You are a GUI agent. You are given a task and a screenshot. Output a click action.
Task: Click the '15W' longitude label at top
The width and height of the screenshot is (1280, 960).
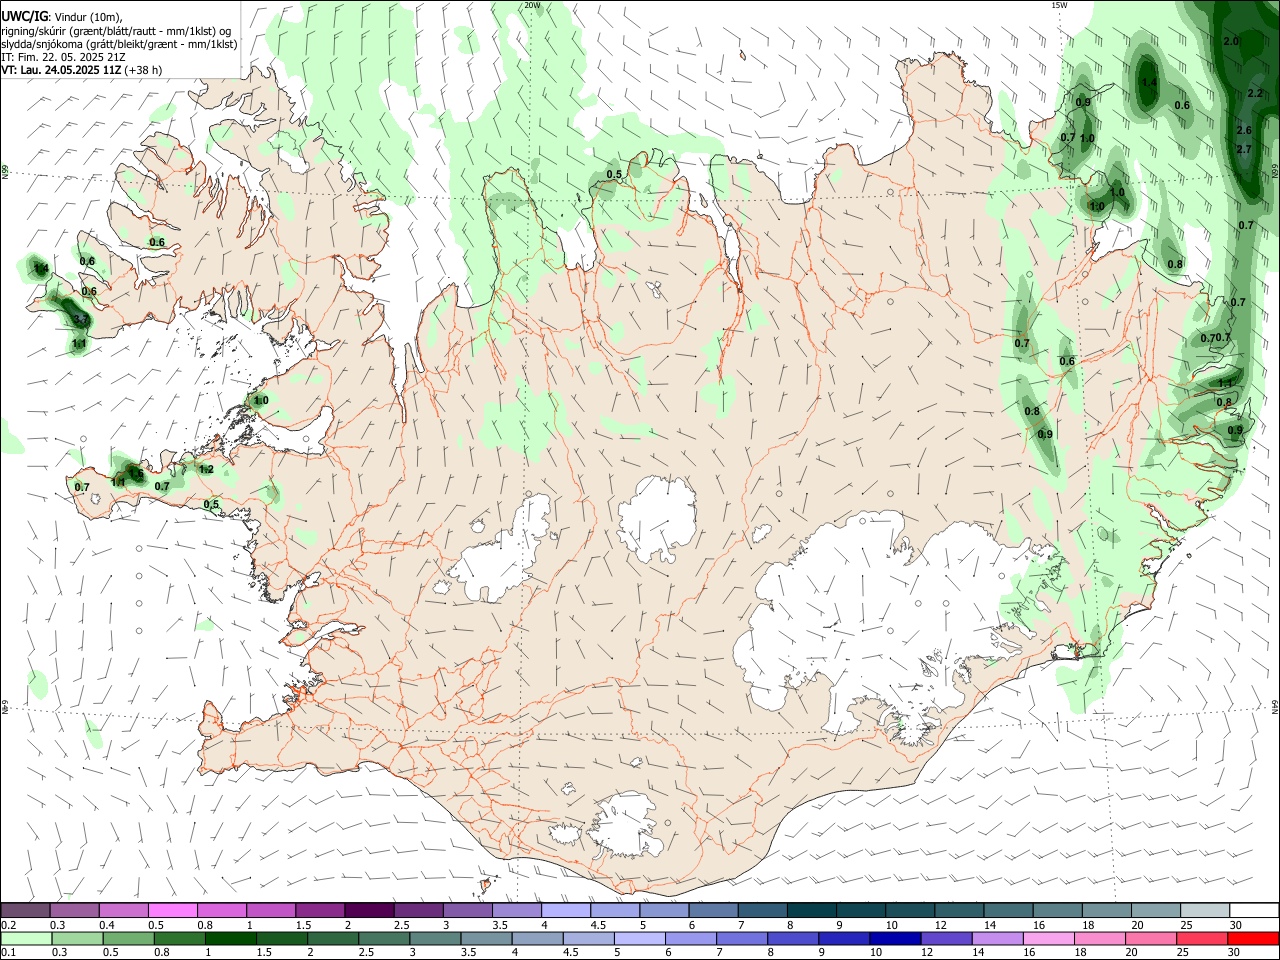1059,5
